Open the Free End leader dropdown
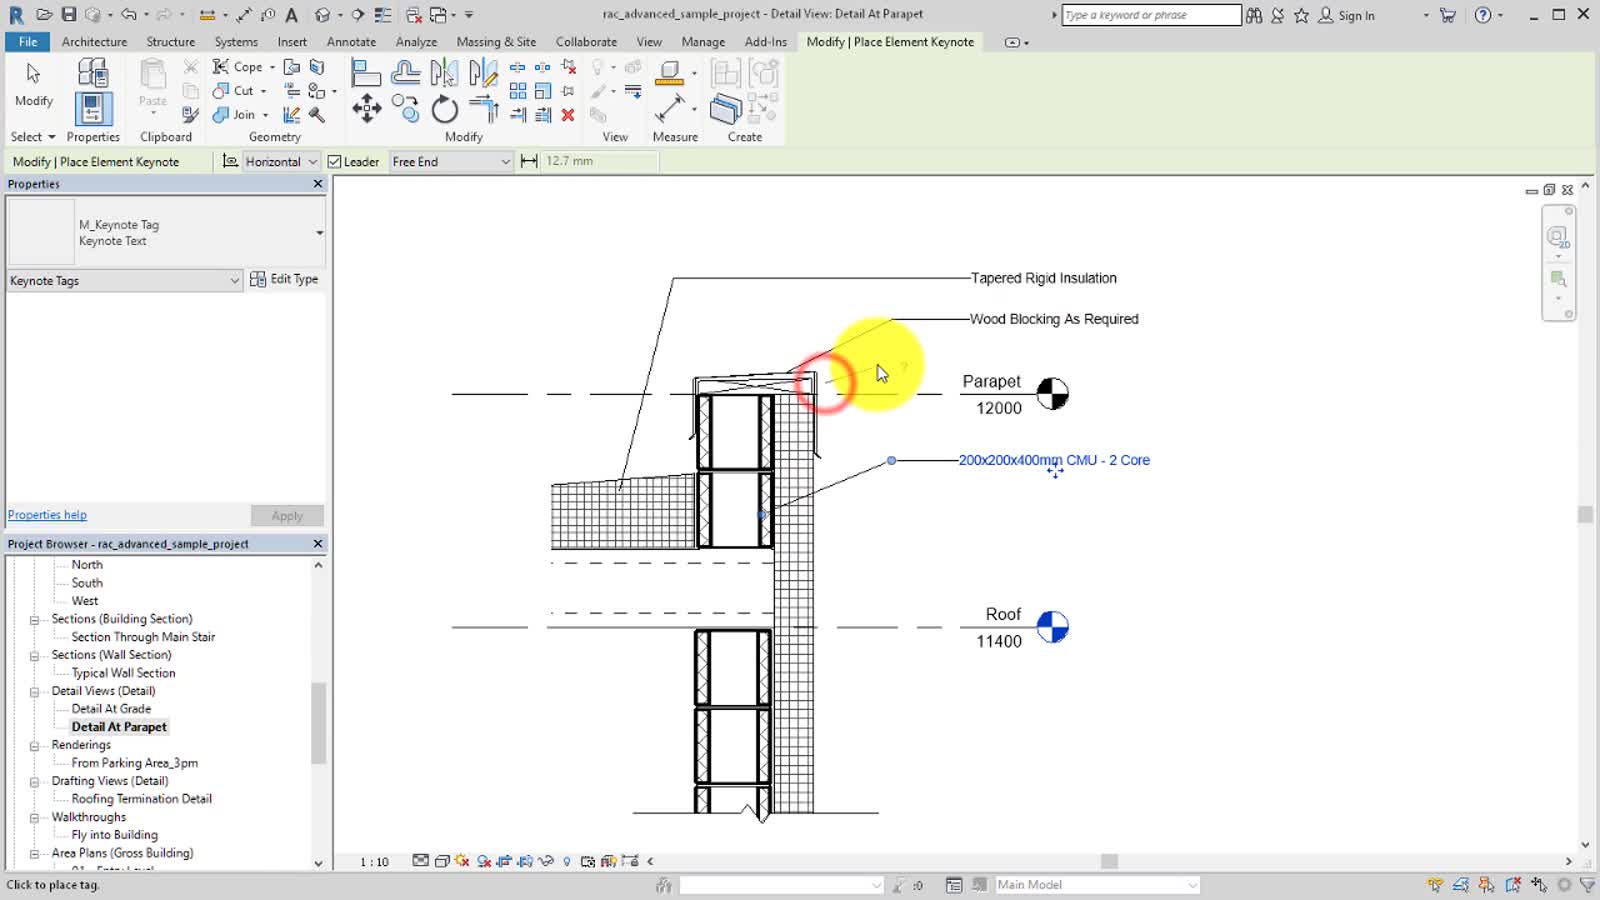The image size is (1600, 900). click(x=451, y=161)
